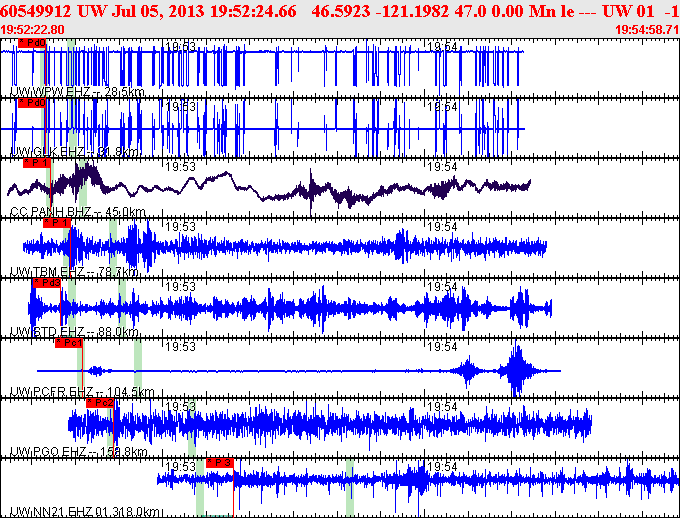Click the dark PANH BHZ waveform trace
680x518 pixels.
click(269, 187)
